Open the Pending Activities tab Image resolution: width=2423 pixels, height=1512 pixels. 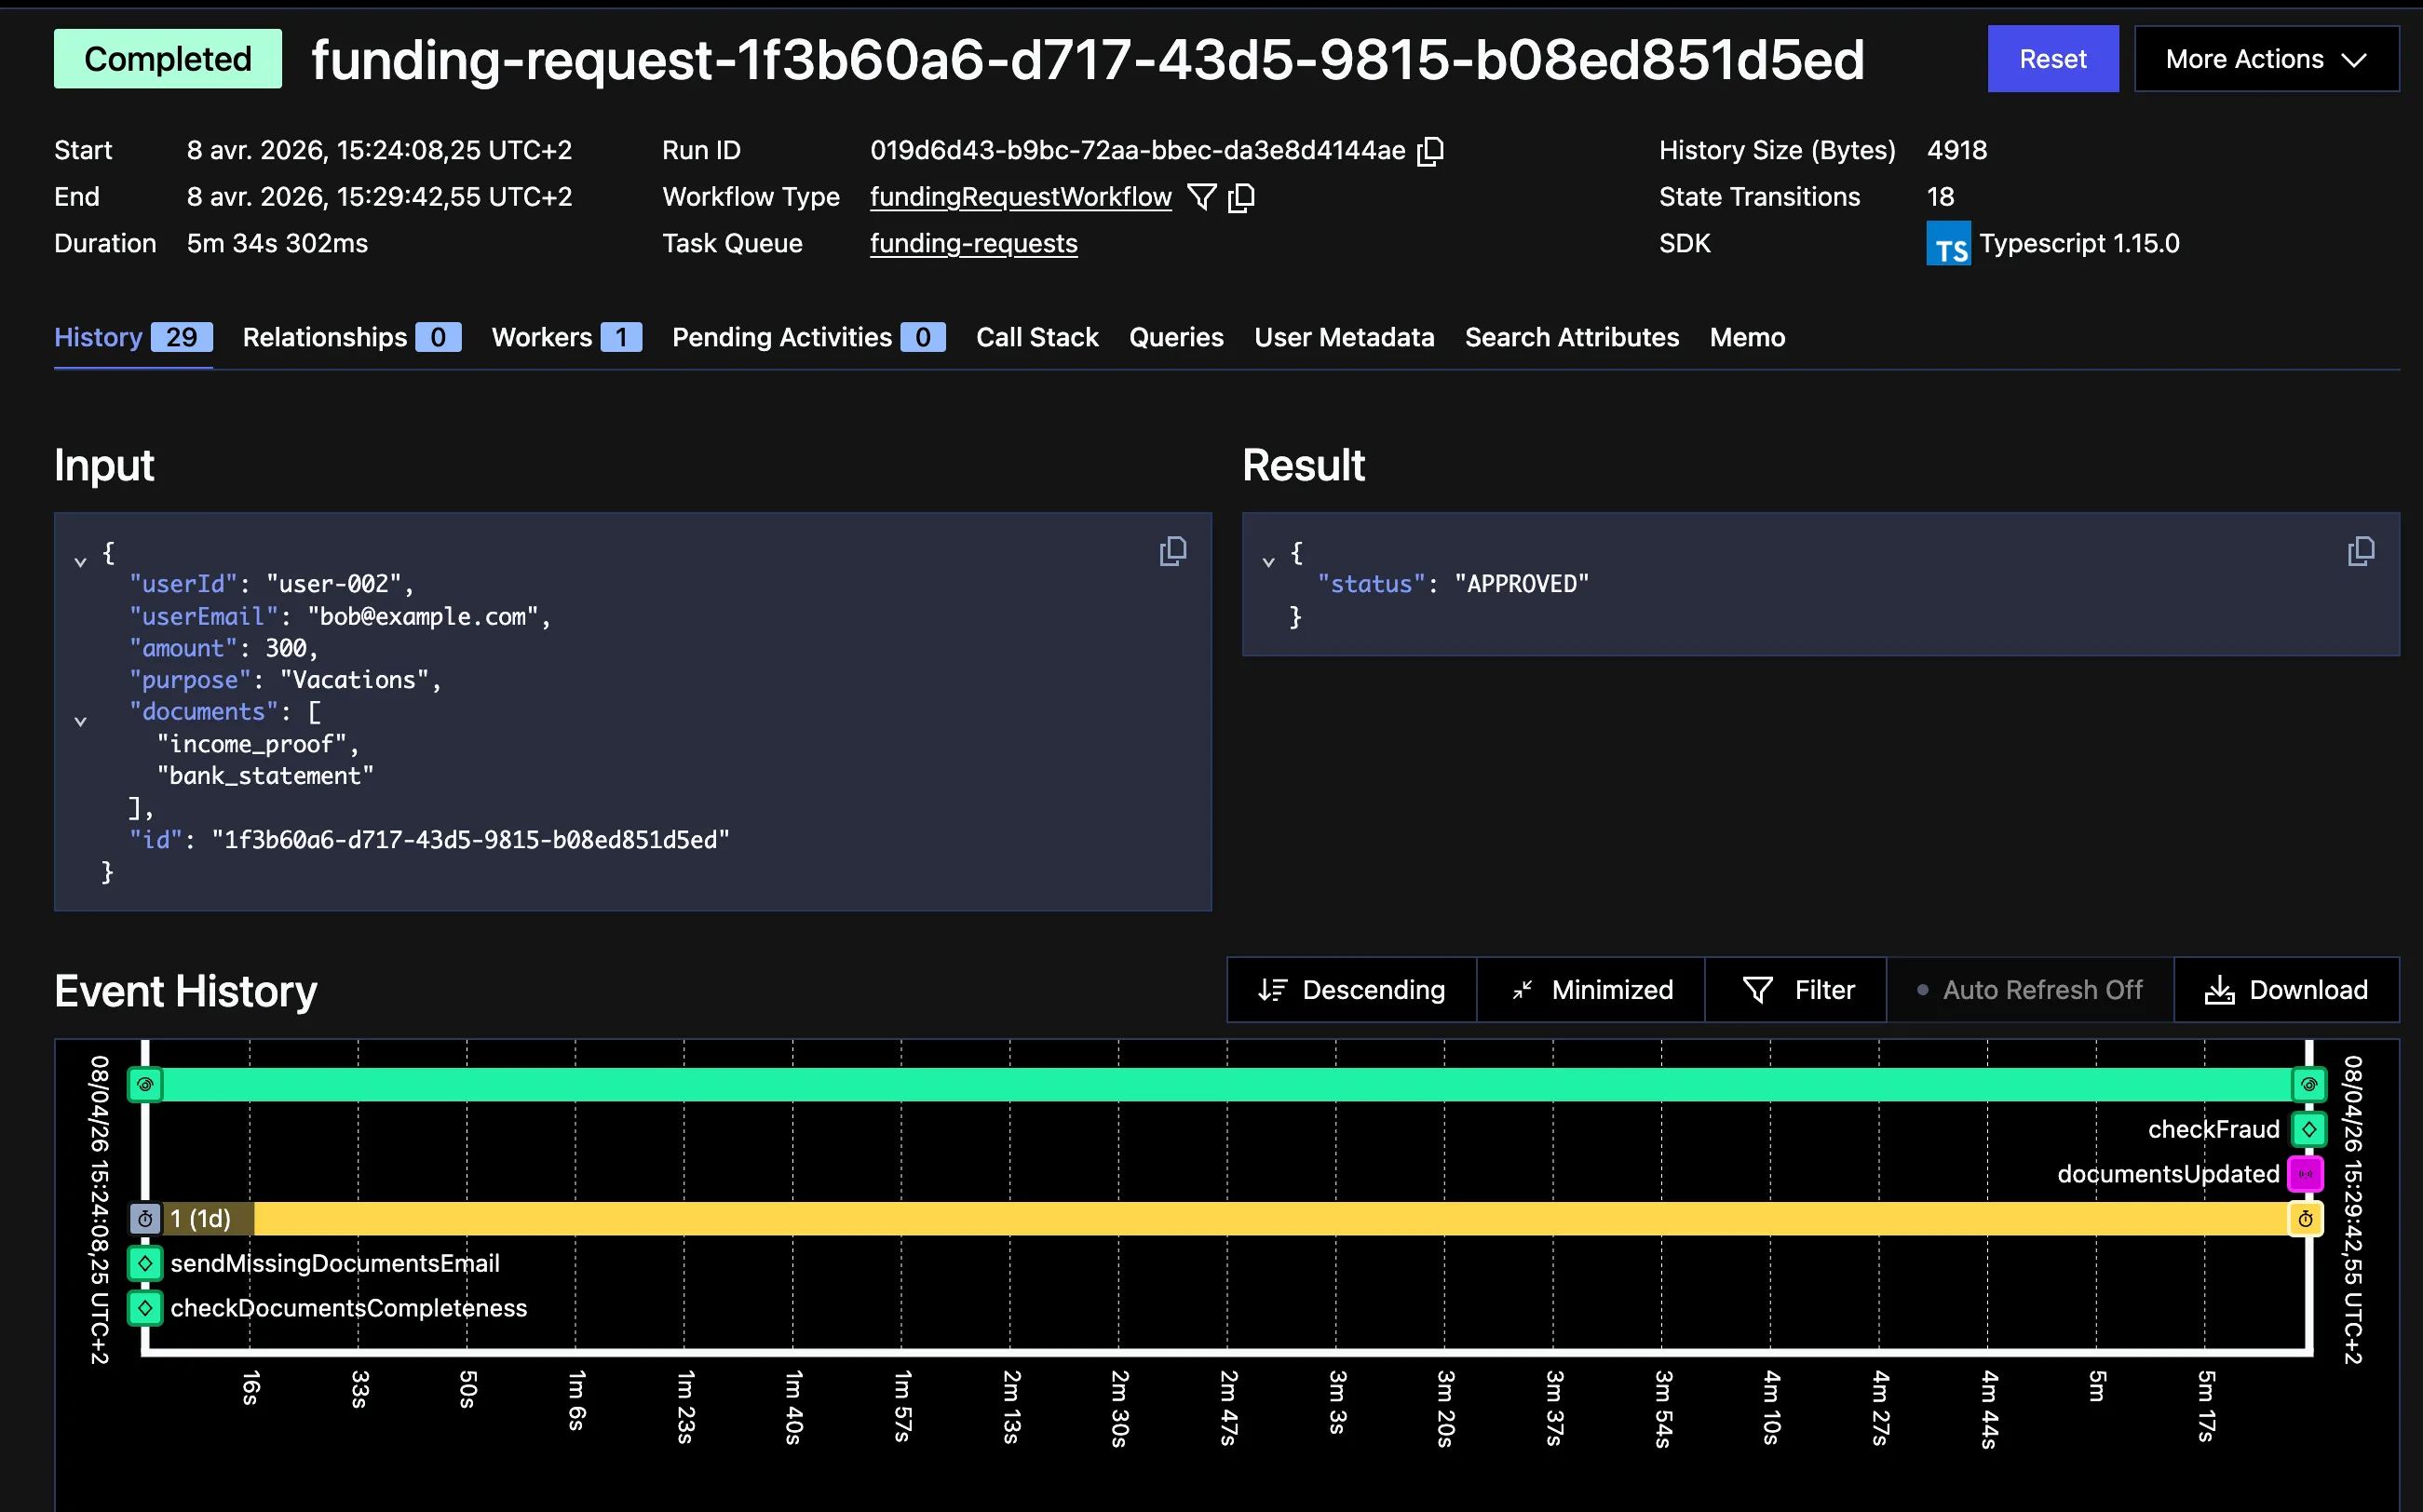pos(783,337)
